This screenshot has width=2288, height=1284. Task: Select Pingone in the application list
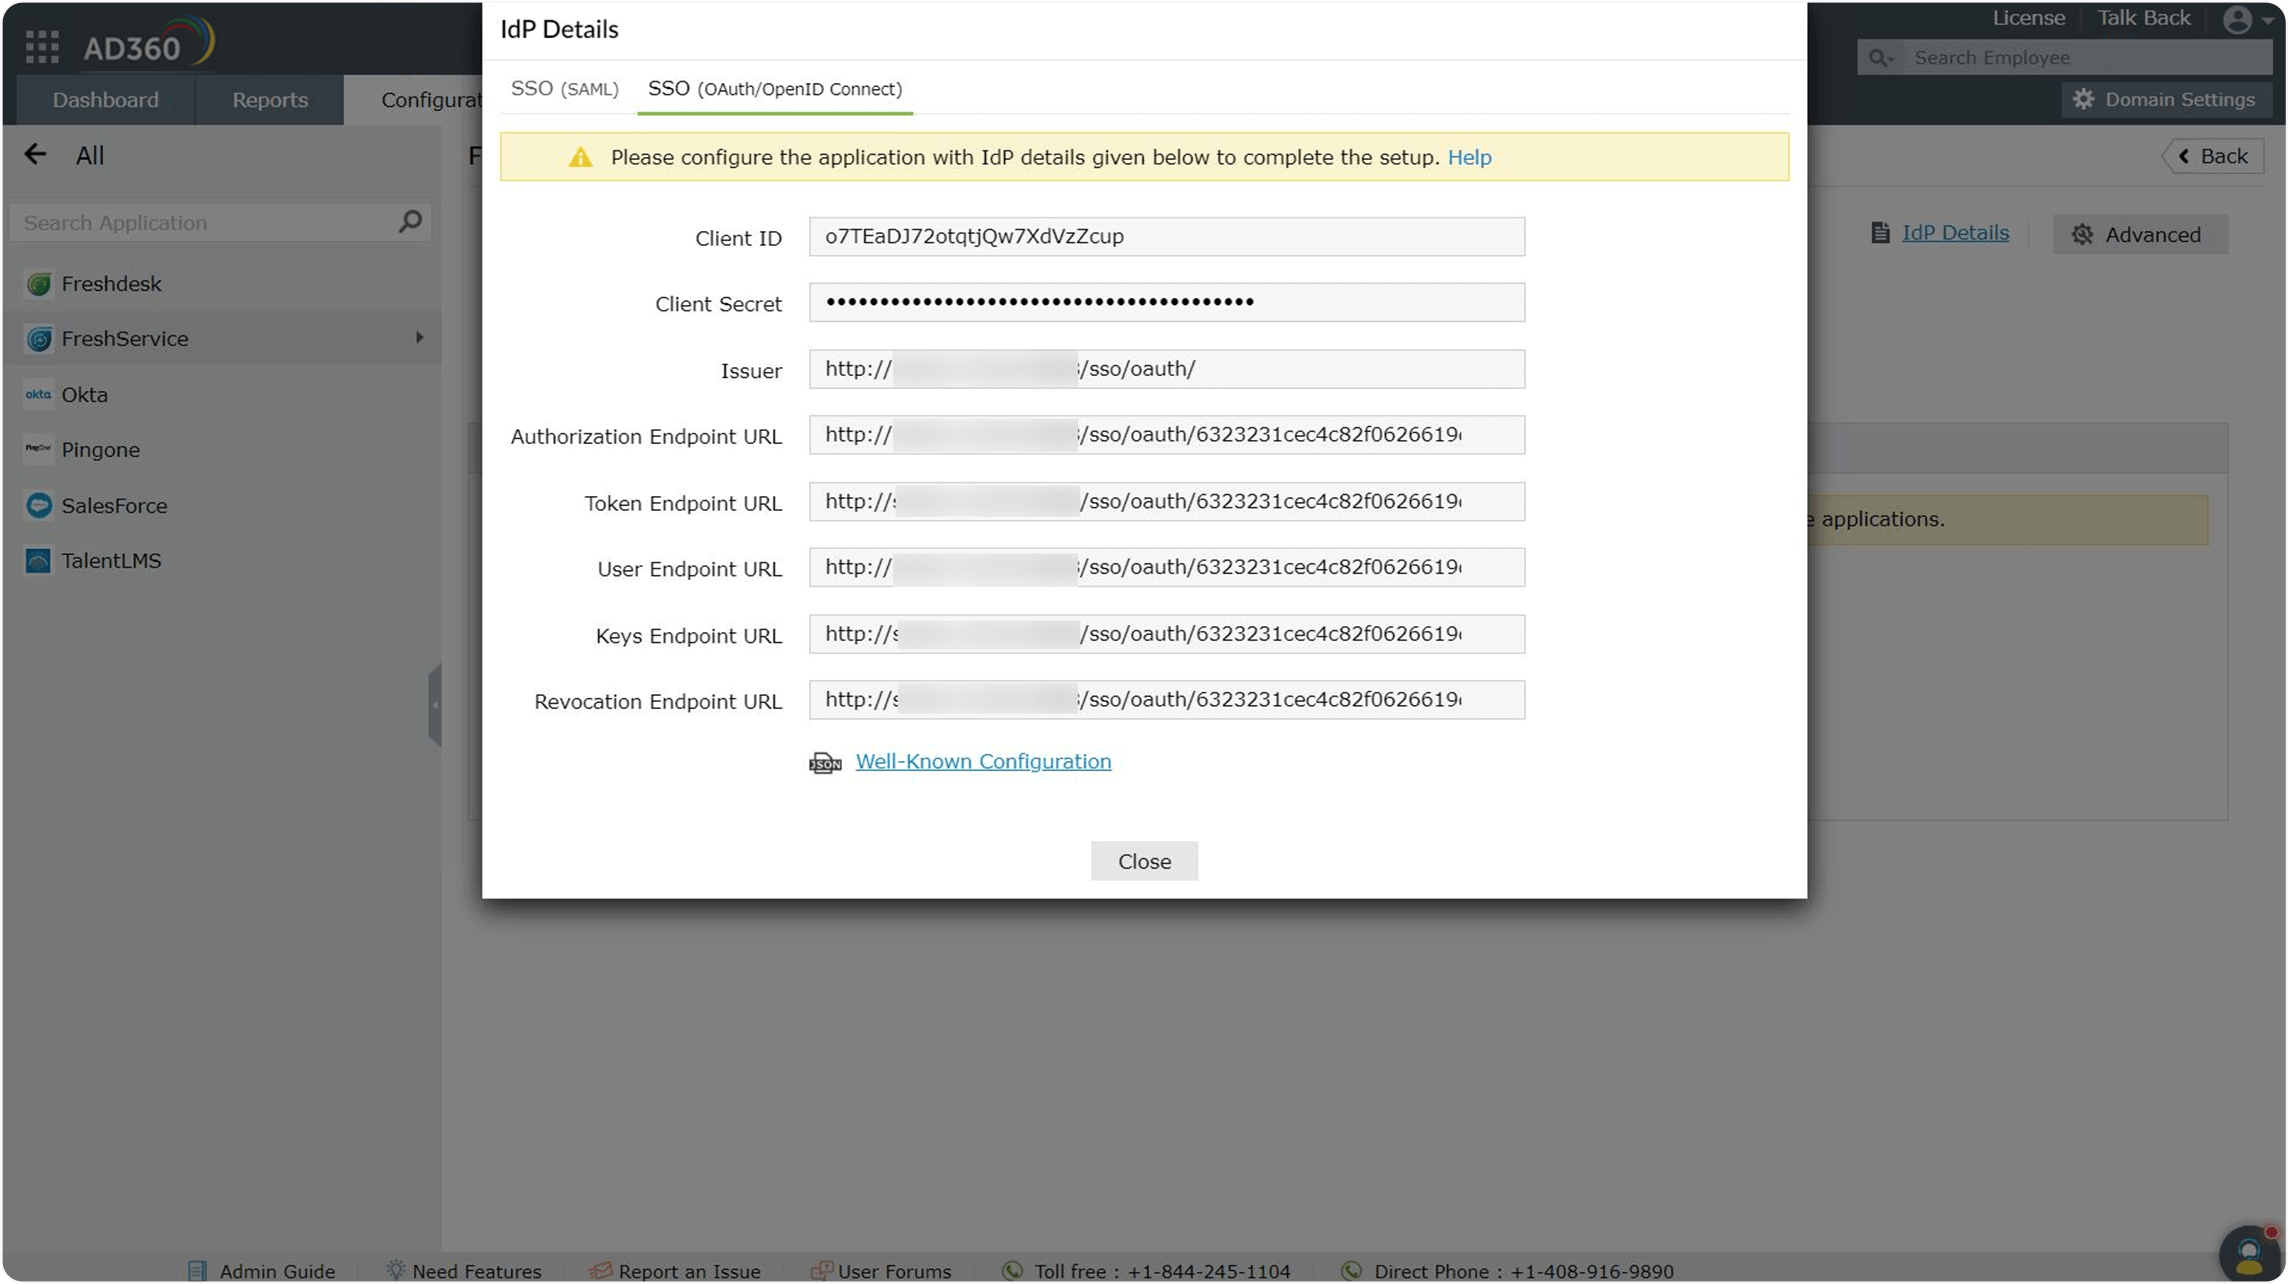(100, 449)
